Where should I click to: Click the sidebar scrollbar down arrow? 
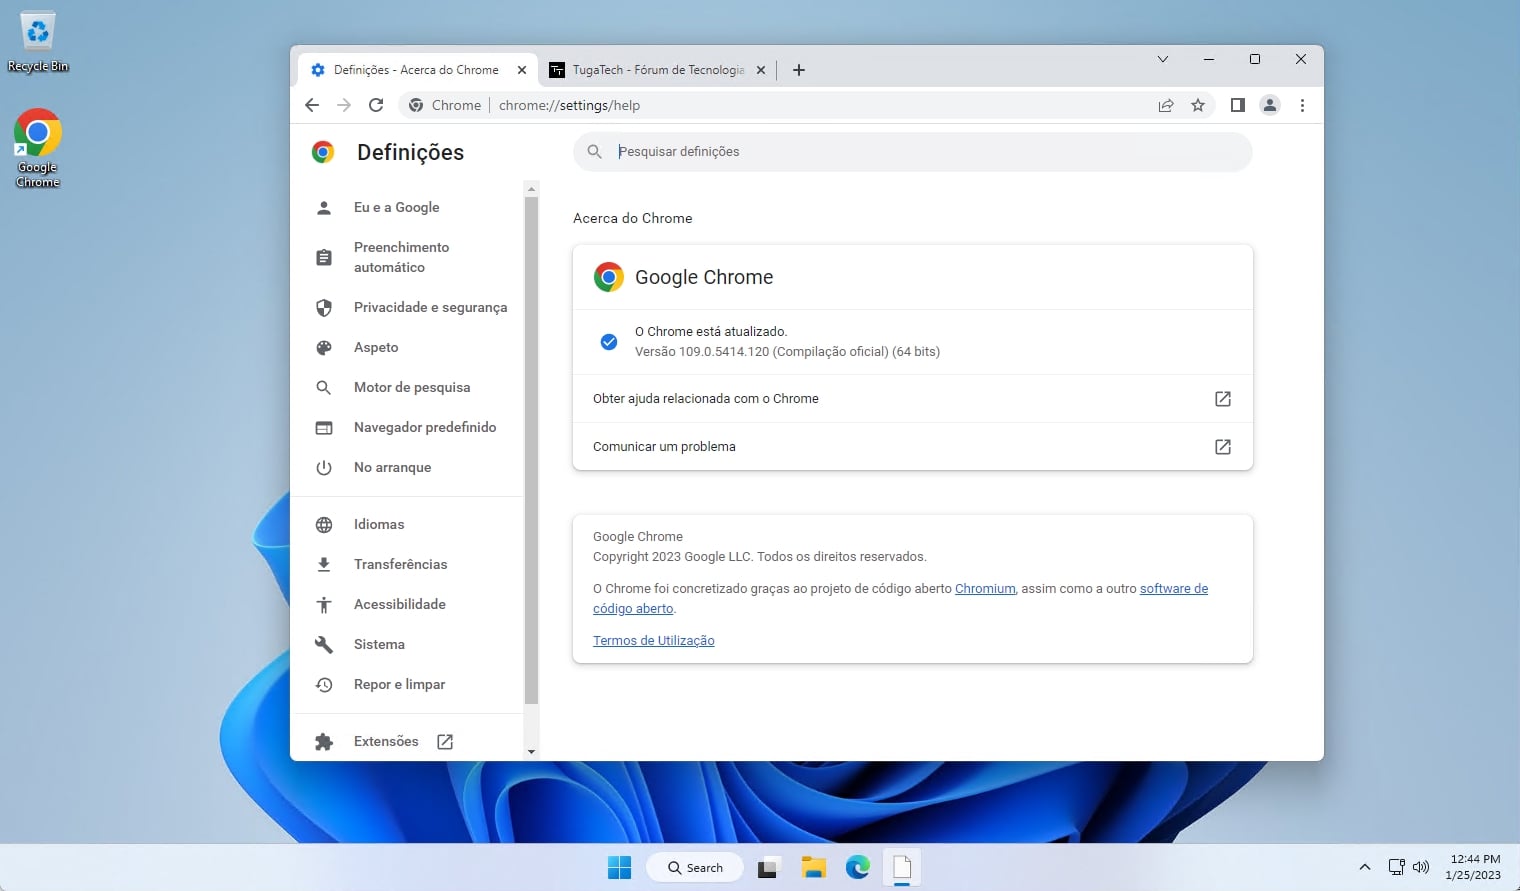pyautogui.click(x=531, y=751)
